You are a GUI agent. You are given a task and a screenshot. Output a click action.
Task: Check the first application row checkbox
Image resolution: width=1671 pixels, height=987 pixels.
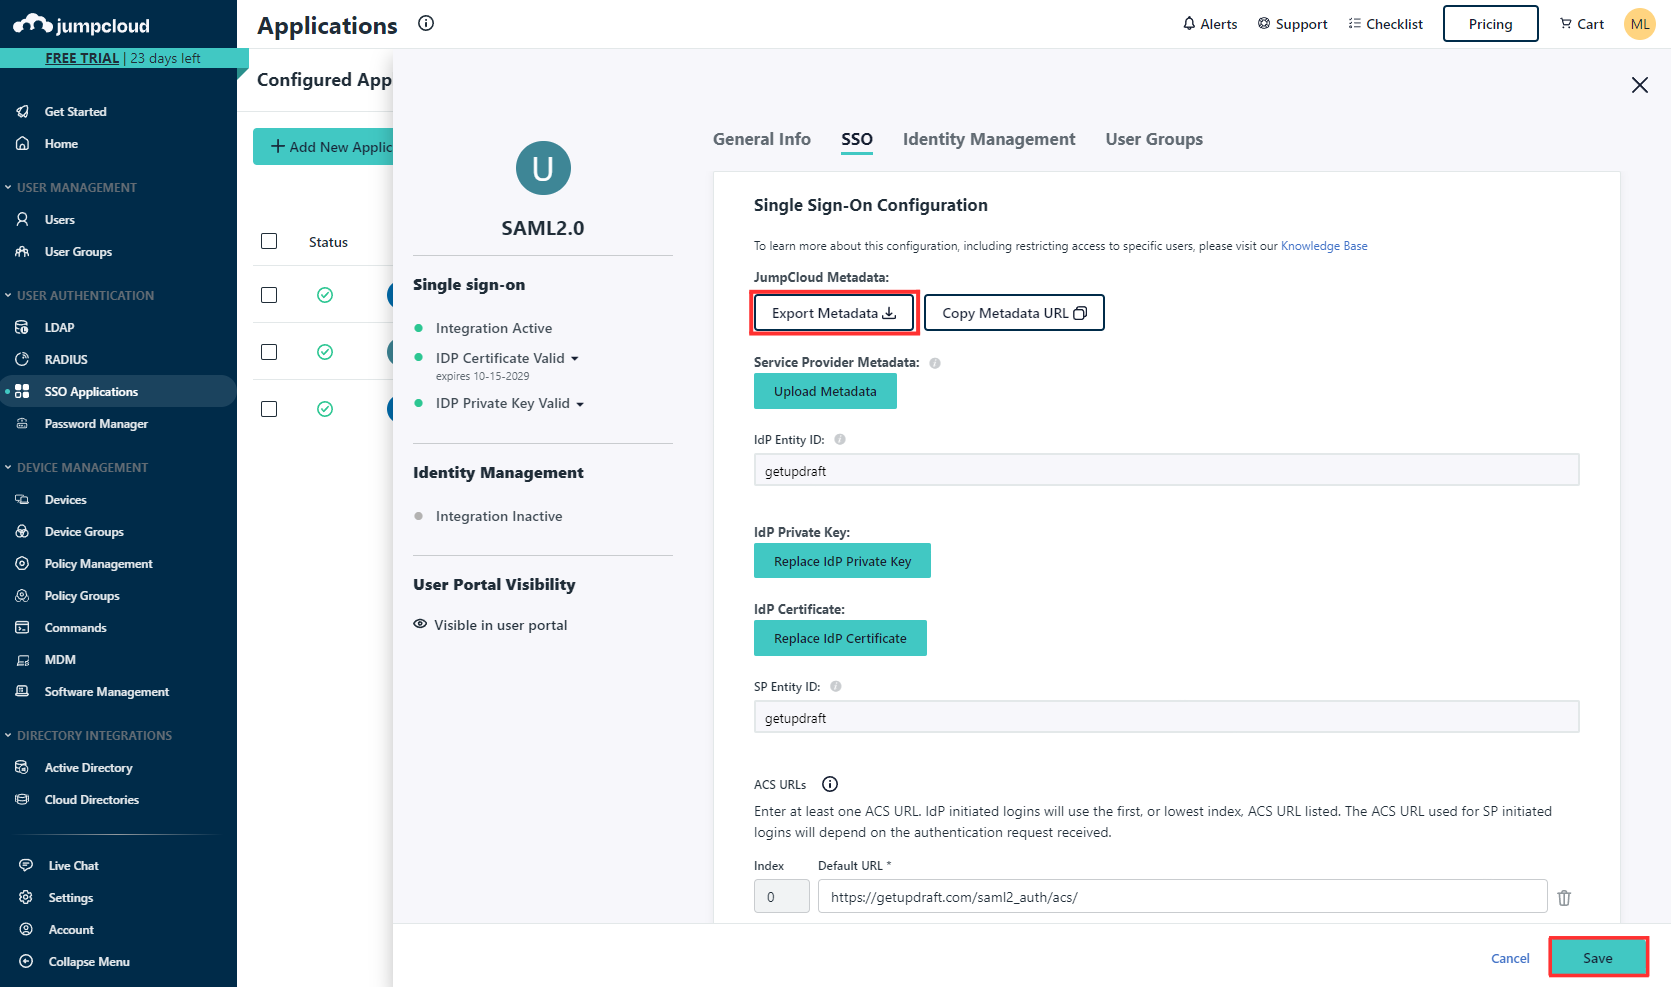pos(269,295)
